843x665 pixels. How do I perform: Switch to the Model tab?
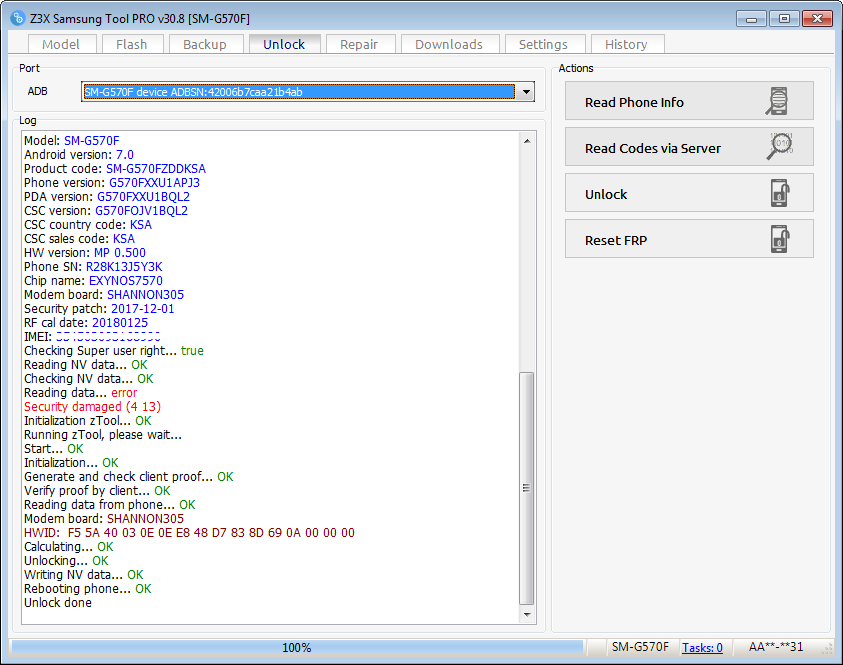(61, 45)
